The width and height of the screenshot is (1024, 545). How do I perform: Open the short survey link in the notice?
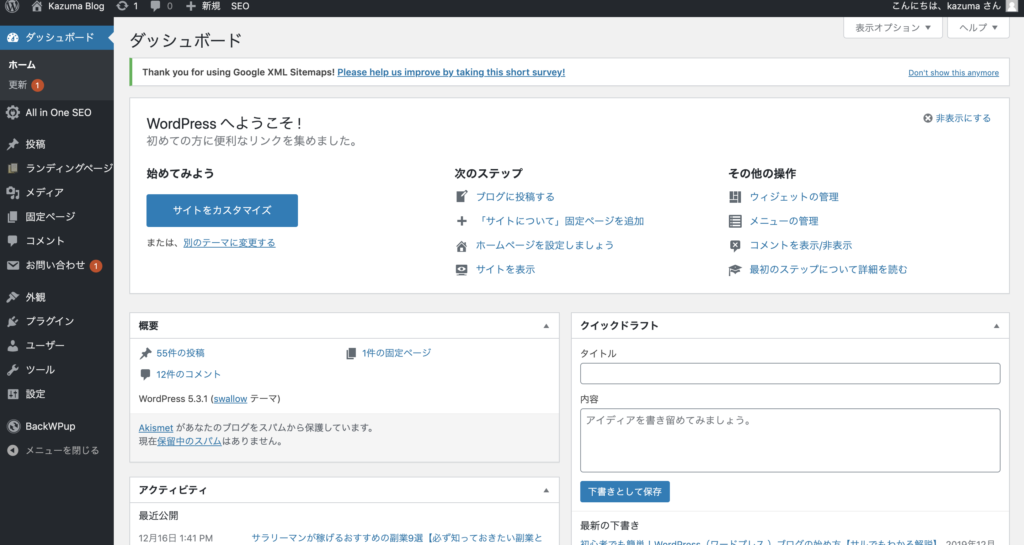[451, 72]
